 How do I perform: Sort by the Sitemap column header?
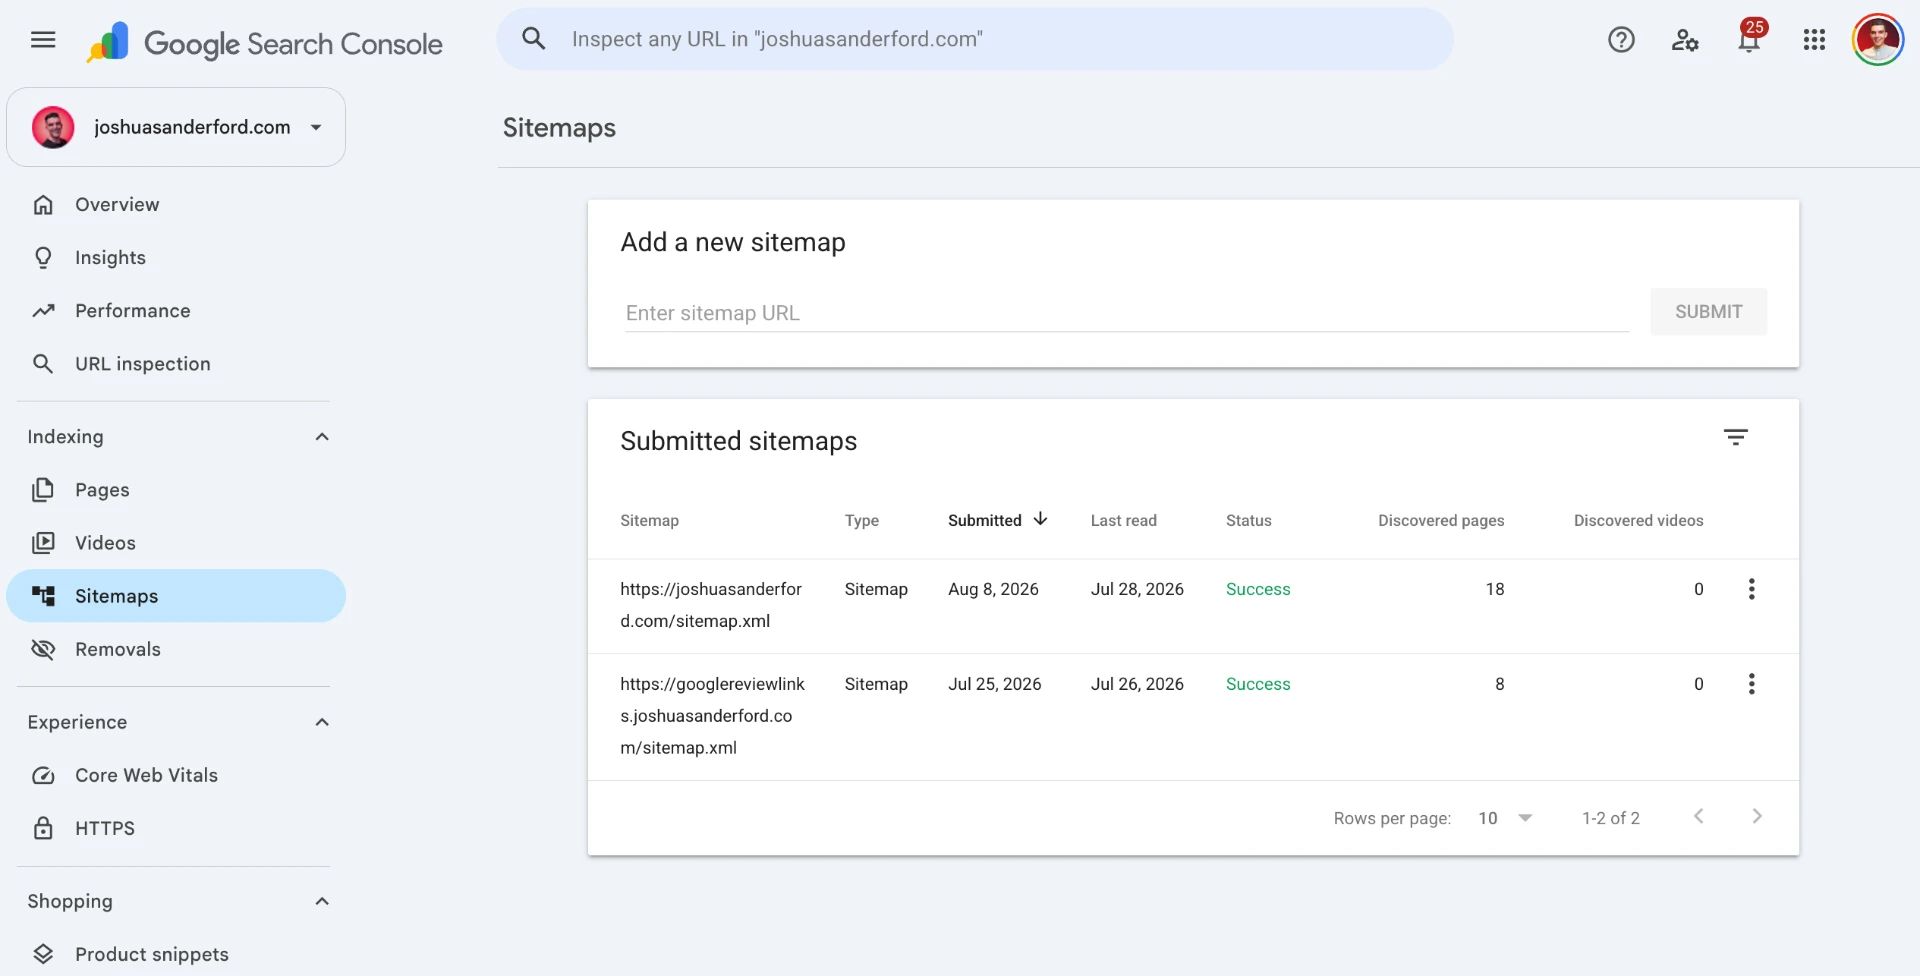649,520
